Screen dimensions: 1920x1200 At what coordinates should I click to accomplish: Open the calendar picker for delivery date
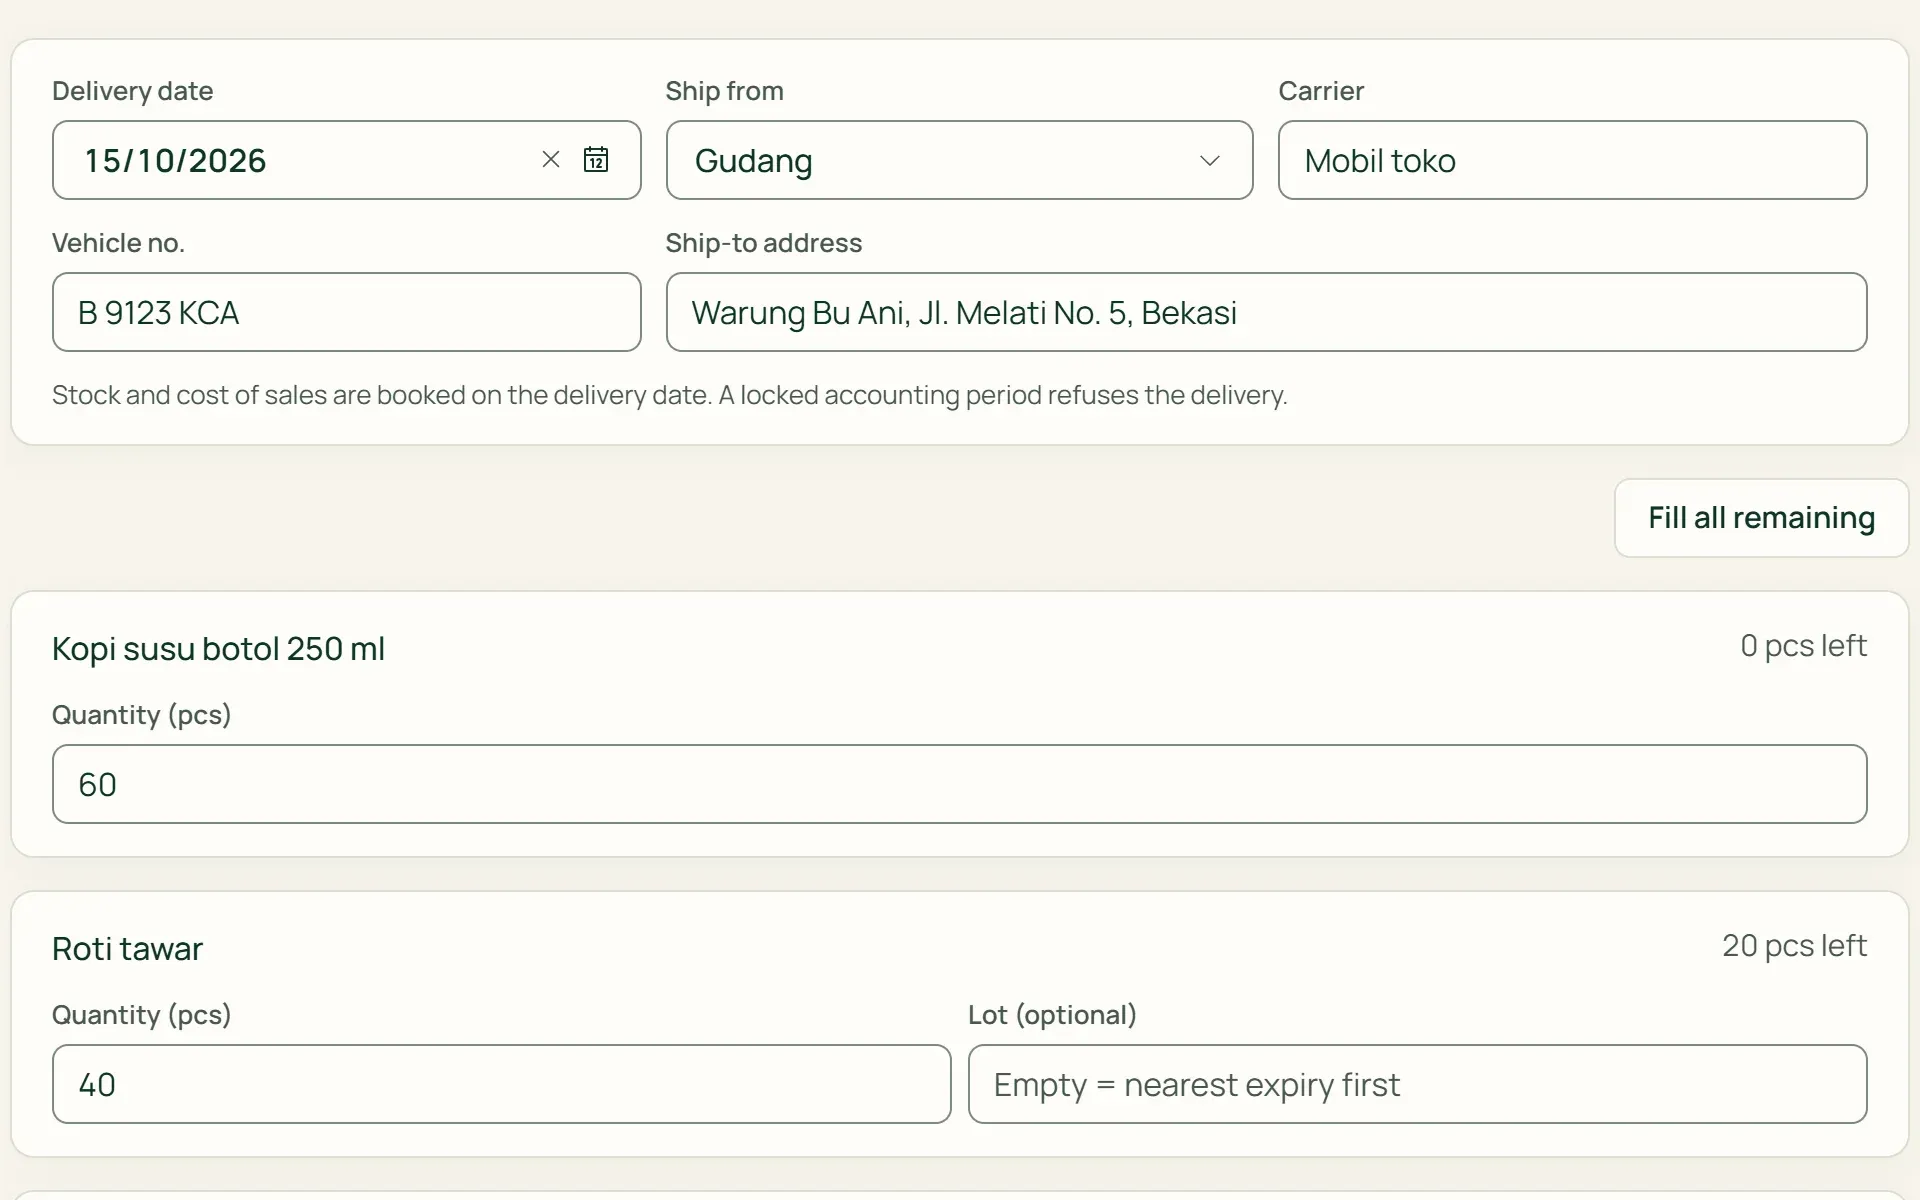[596, 160]
